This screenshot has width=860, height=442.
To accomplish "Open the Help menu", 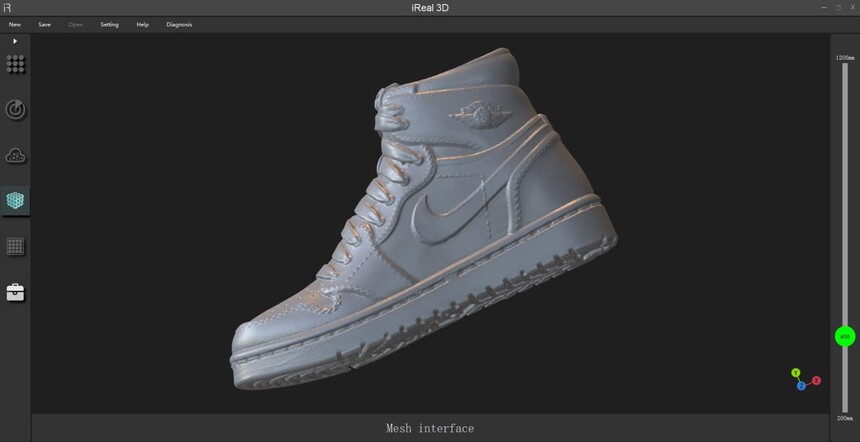I will 143,25.
